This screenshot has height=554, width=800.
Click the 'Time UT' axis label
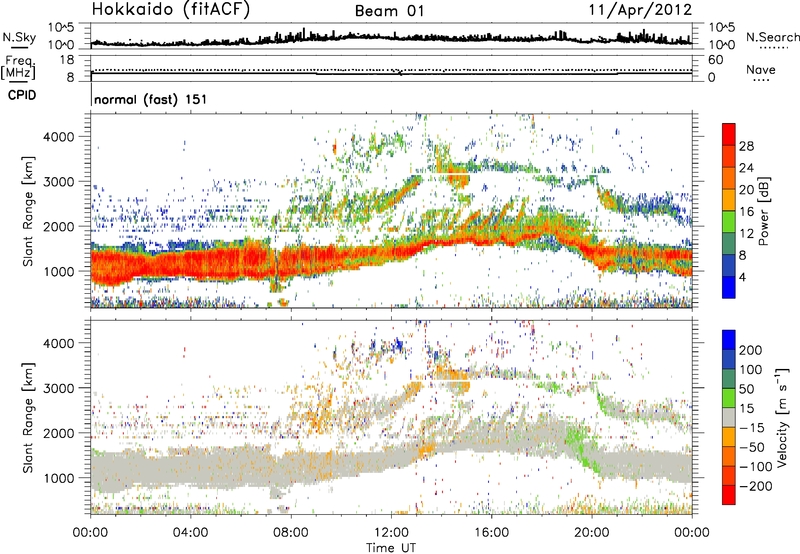coord(391,548)
